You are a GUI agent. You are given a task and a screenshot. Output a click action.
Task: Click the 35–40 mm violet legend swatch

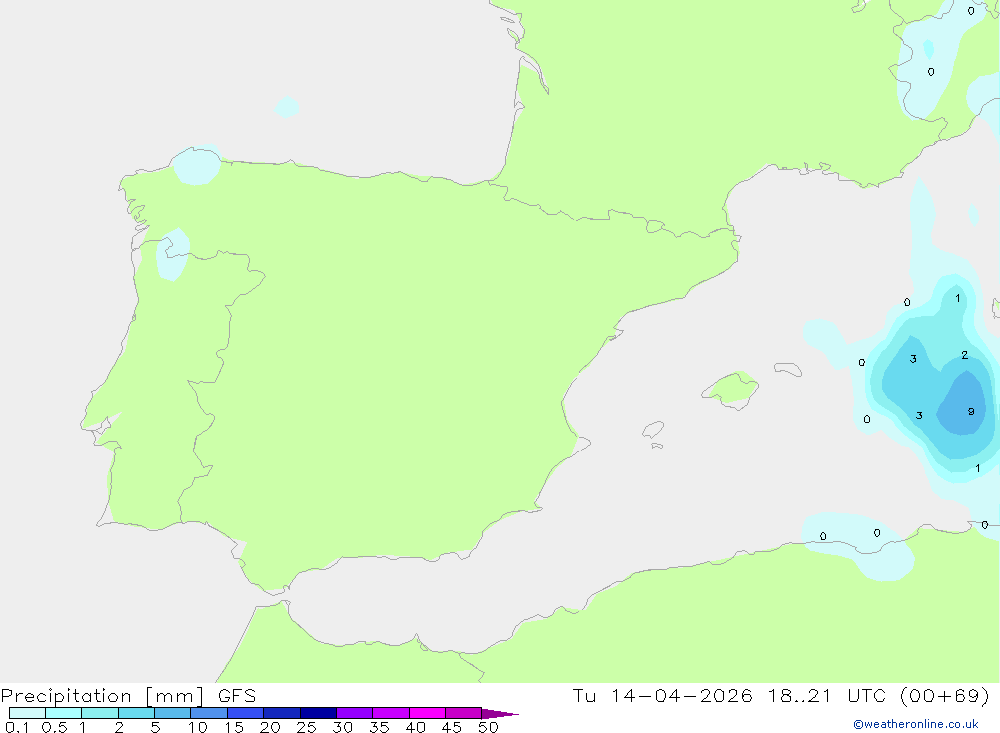[x=390, y=713]
